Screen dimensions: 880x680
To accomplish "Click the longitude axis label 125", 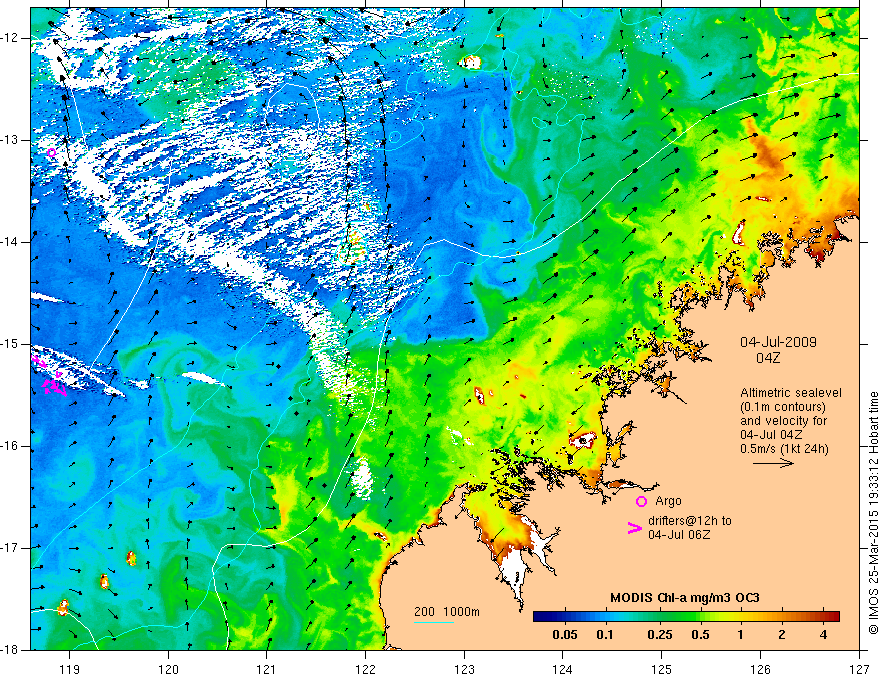I will (x=662, y=669).
